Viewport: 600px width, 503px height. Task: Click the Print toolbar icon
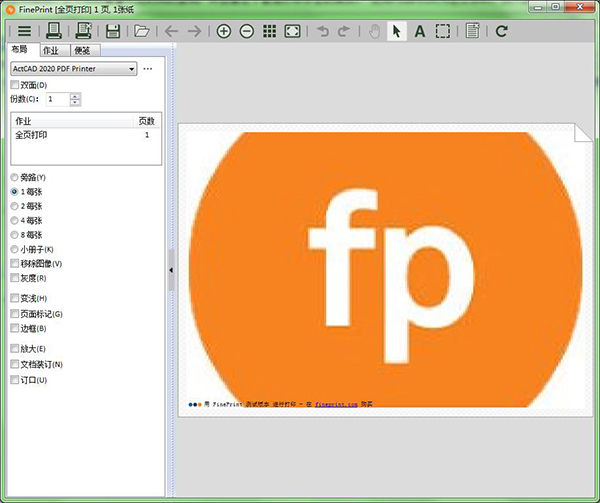(x=54, y=31)
